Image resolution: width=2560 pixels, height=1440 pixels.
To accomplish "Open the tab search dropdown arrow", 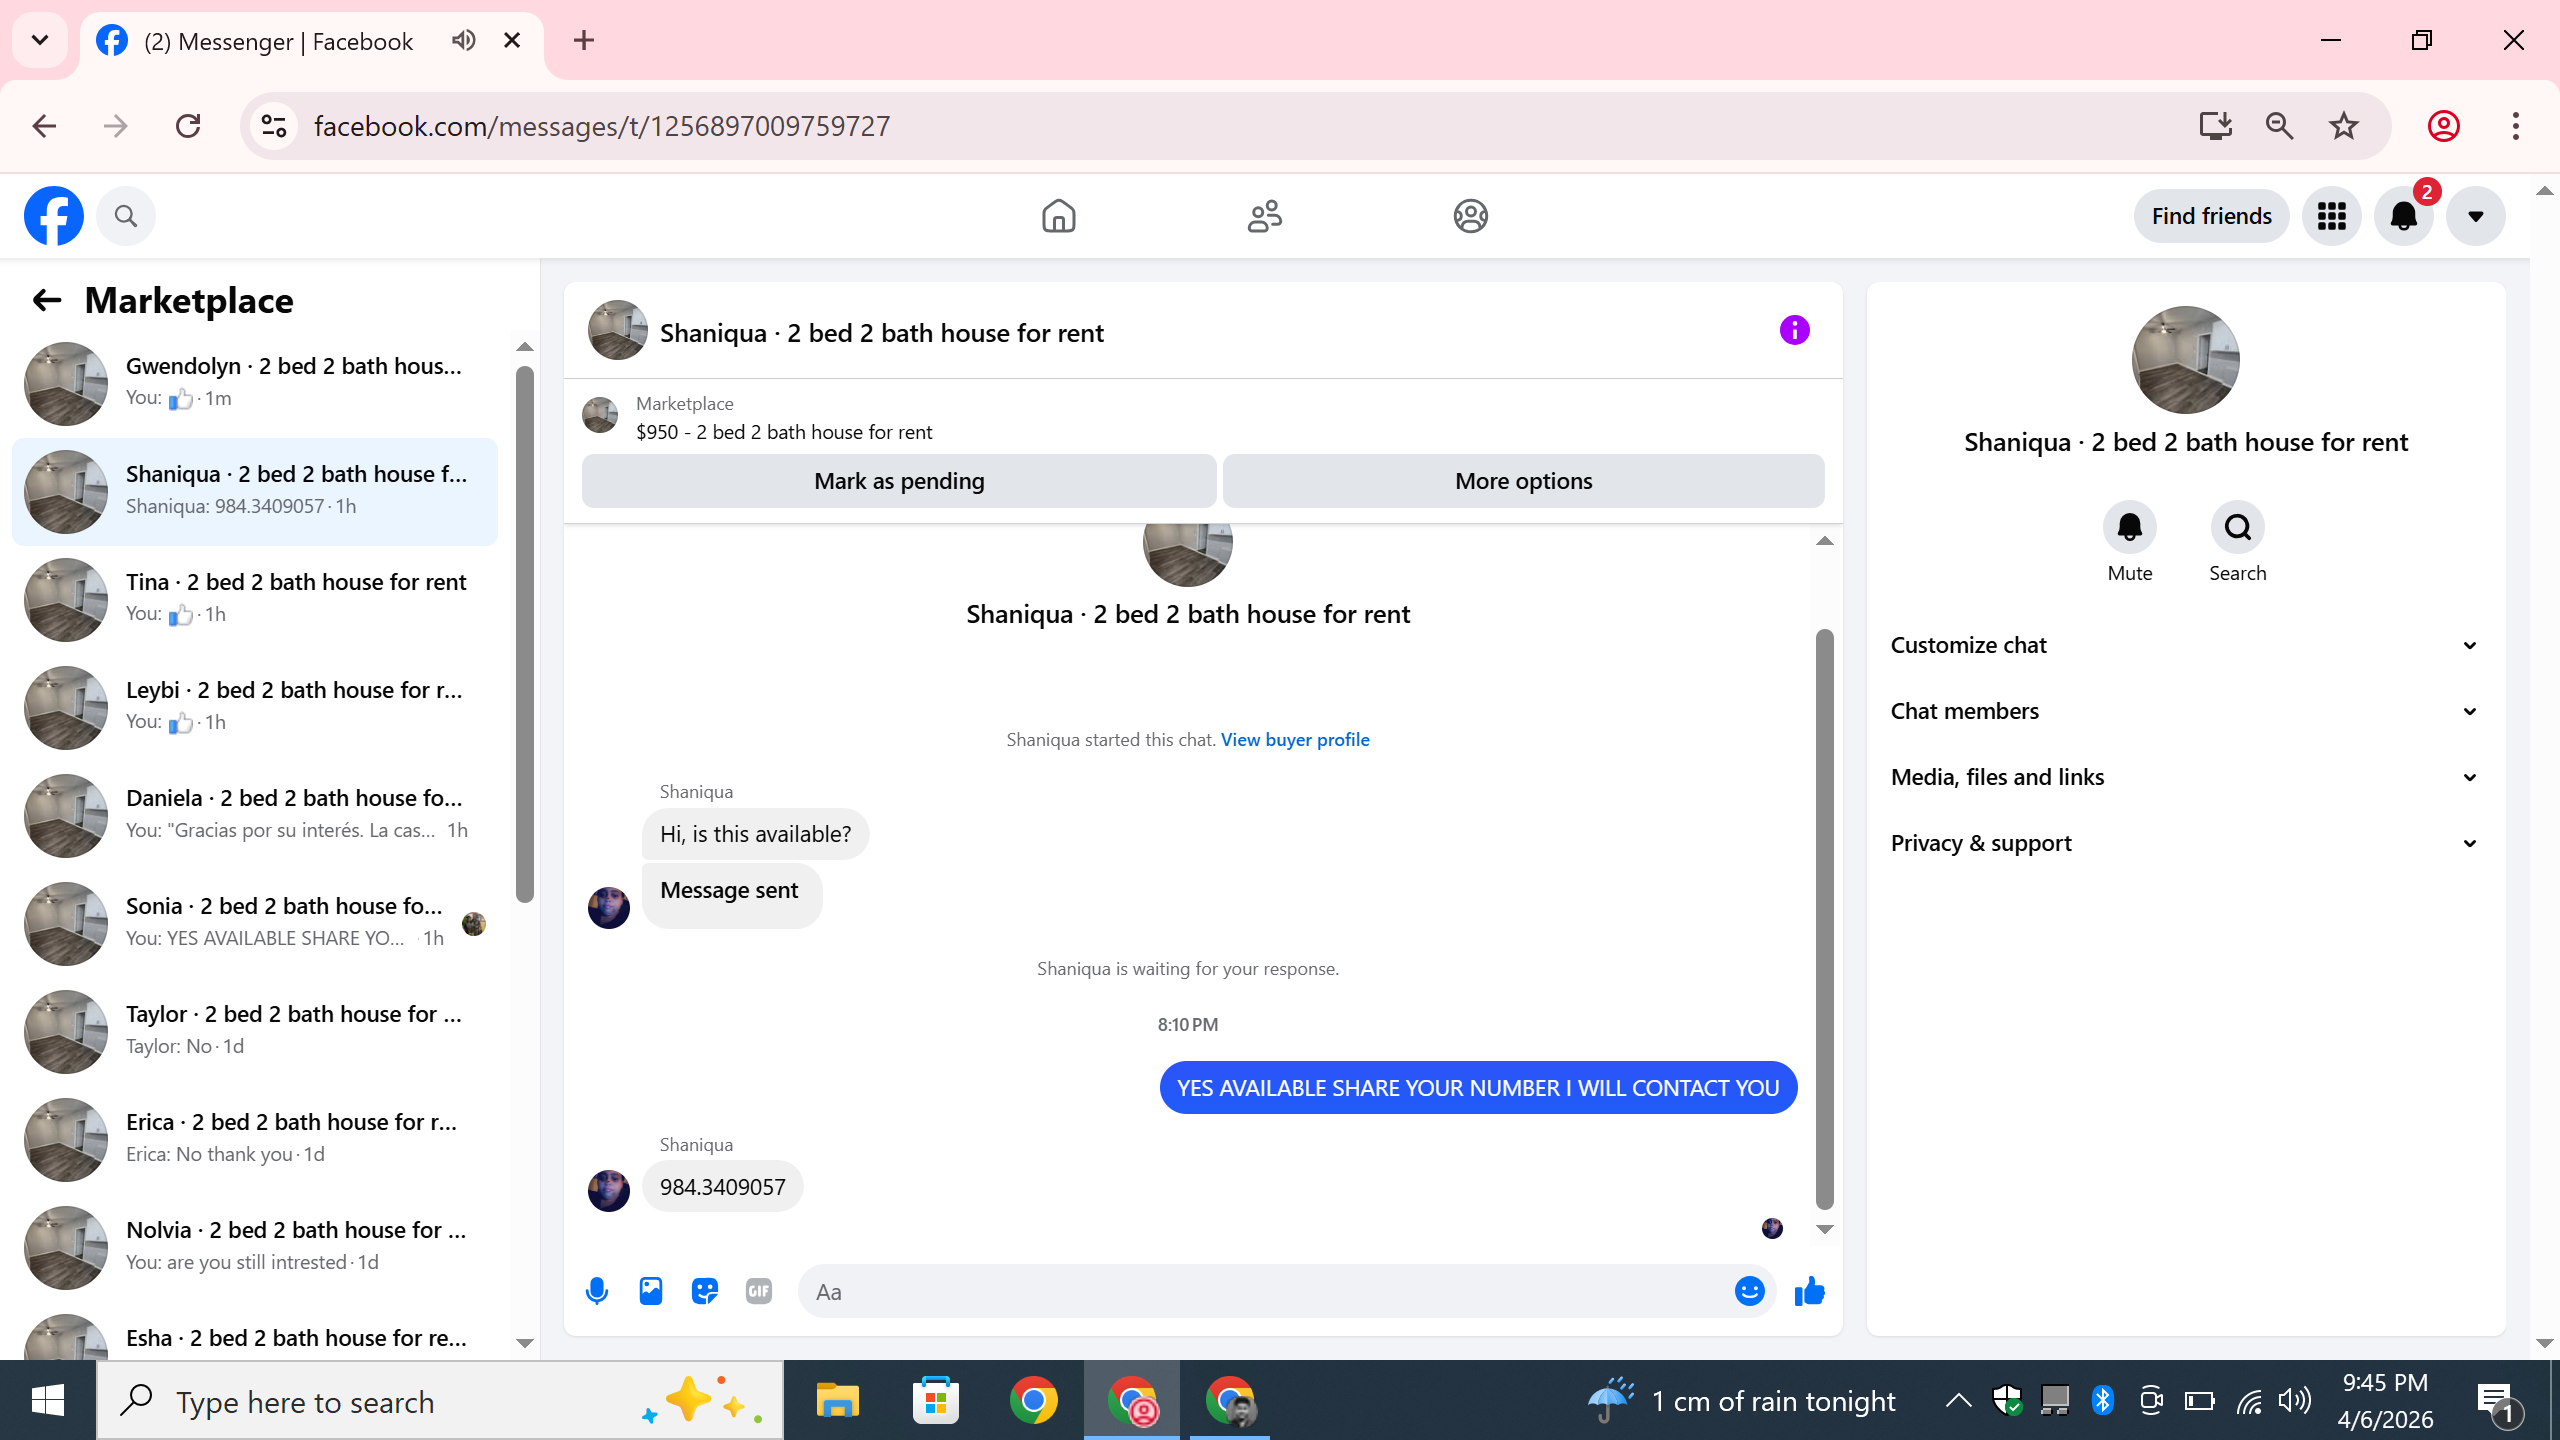I will click(40, 40).
